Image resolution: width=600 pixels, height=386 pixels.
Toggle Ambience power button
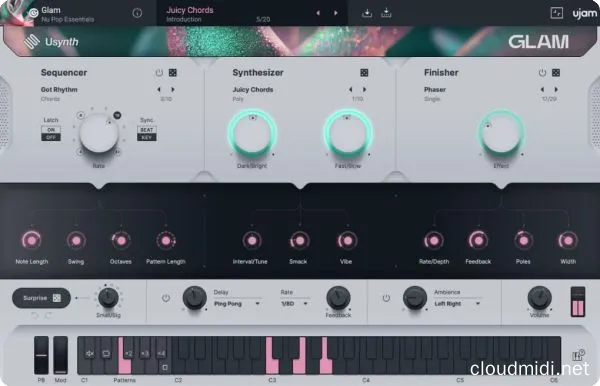pos(386,298)
